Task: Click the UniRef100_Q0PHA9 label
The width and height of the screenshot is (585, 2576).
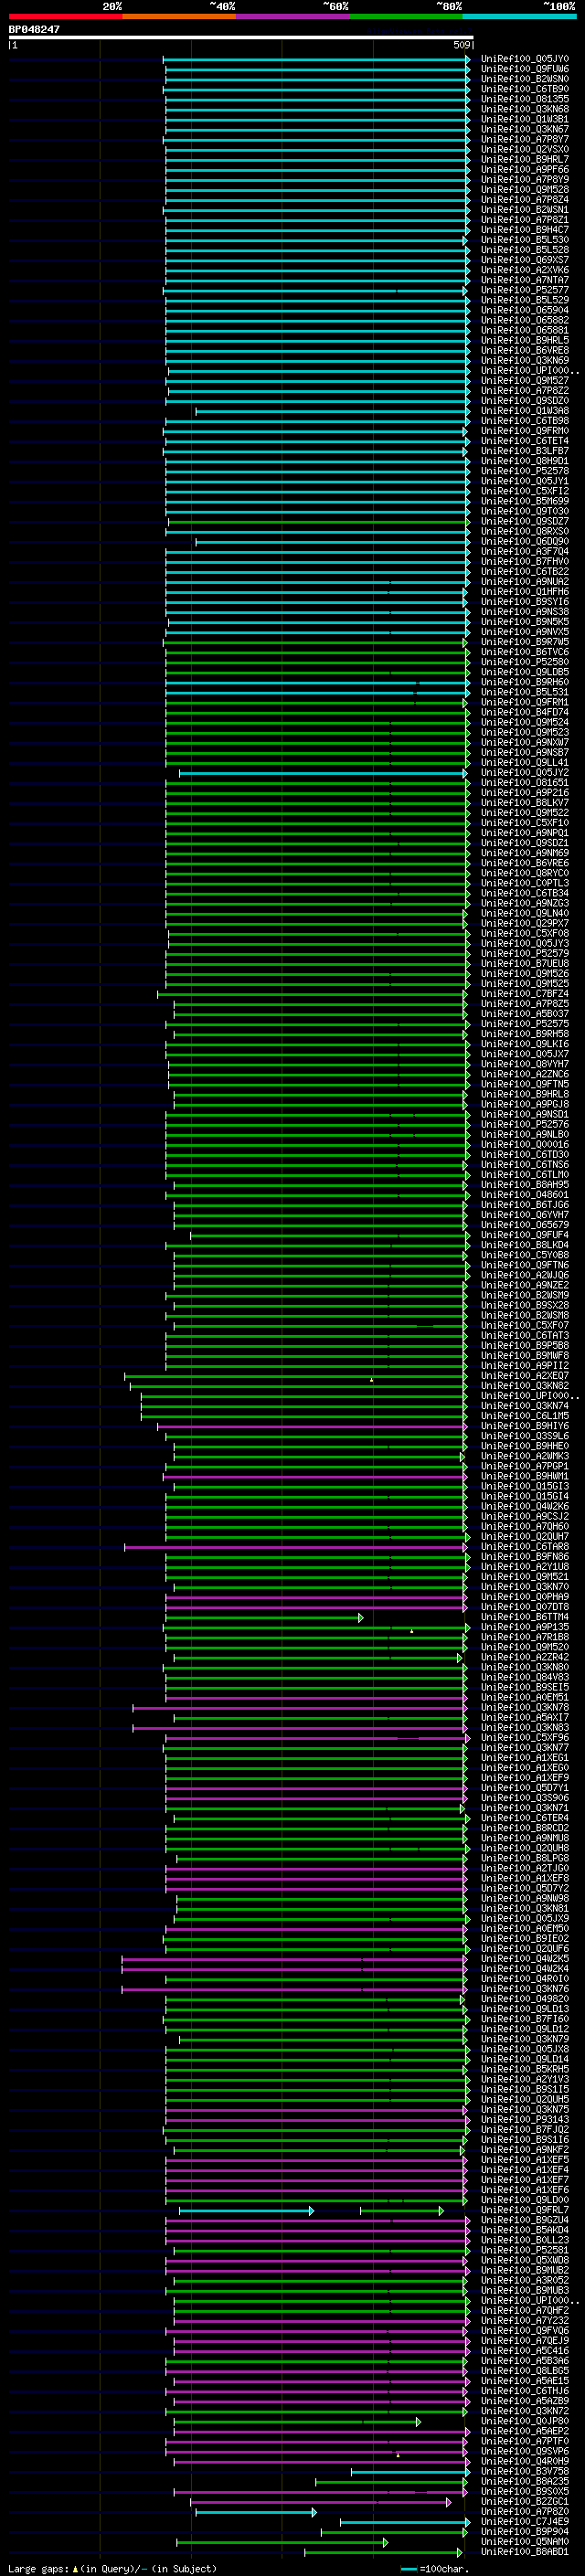Action: (525, 1597)
